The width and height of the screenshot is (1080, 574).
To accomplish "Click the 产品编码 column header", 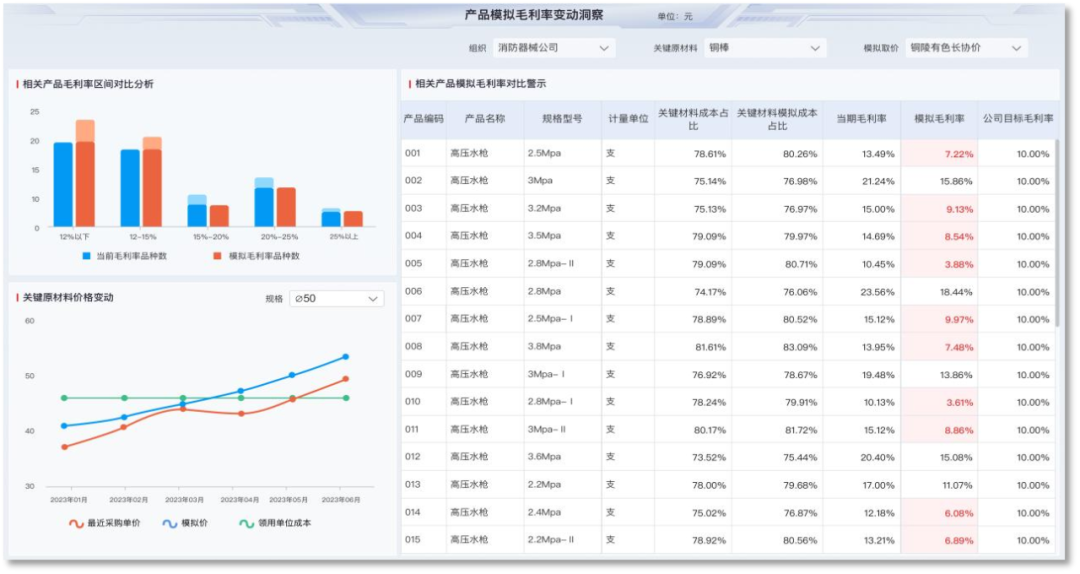I will click(423, 119).
